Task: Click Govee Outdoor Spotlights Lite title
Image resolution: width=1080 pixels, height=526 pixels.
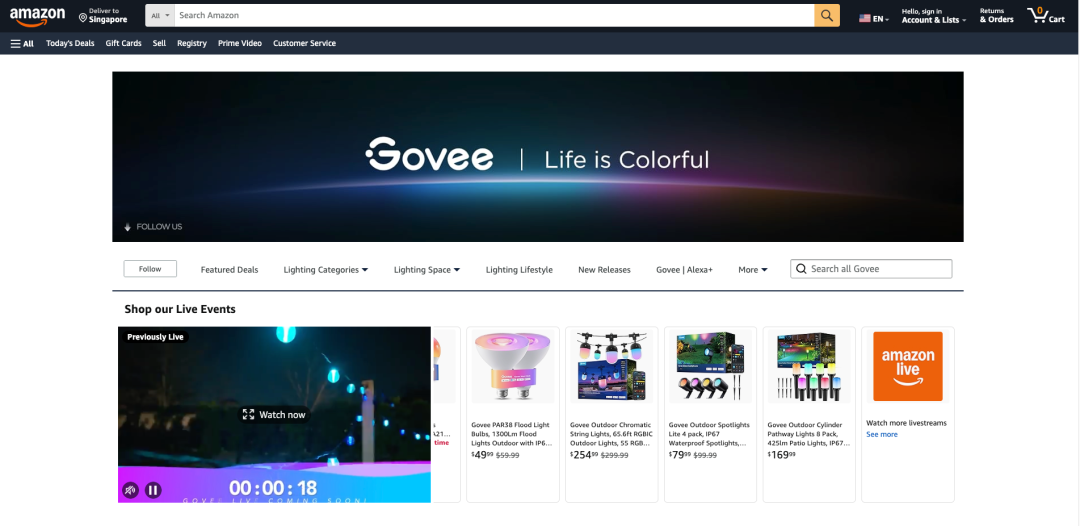Action: click(x=709, y=434)
